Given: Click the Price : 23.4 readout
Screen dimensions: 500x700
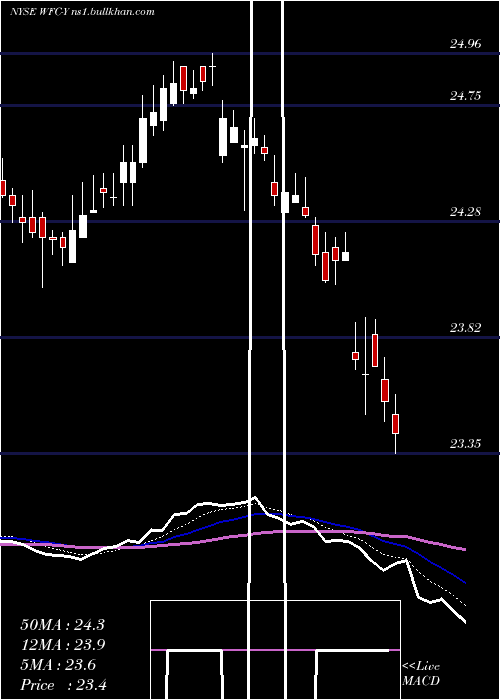Looking at the screenshot, I should [x=63, y=685].
